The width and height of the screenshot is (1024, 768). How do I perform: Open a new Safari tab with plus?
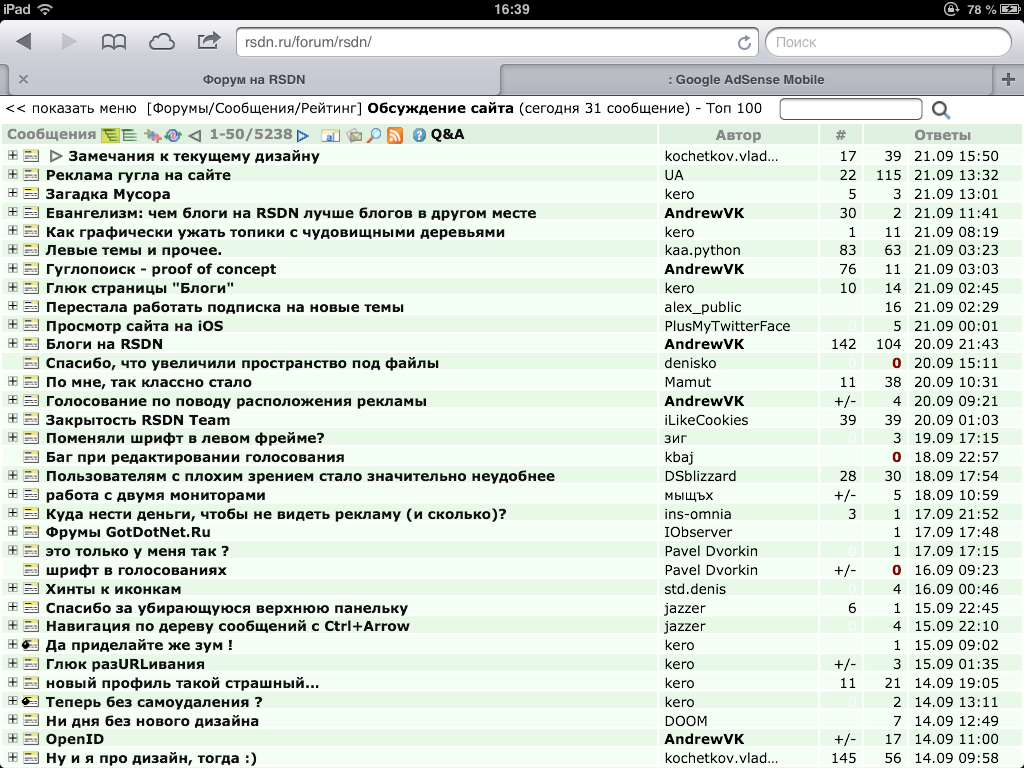1007,79
